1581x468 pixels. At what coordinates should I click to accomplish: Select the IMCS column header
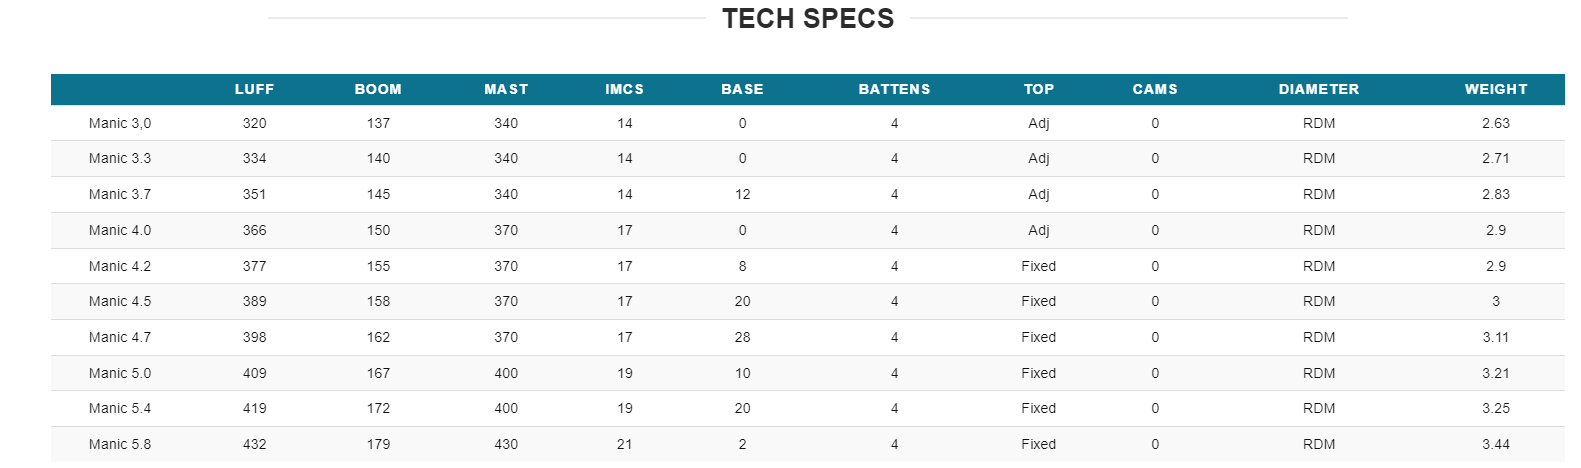(x=624, y=89)
